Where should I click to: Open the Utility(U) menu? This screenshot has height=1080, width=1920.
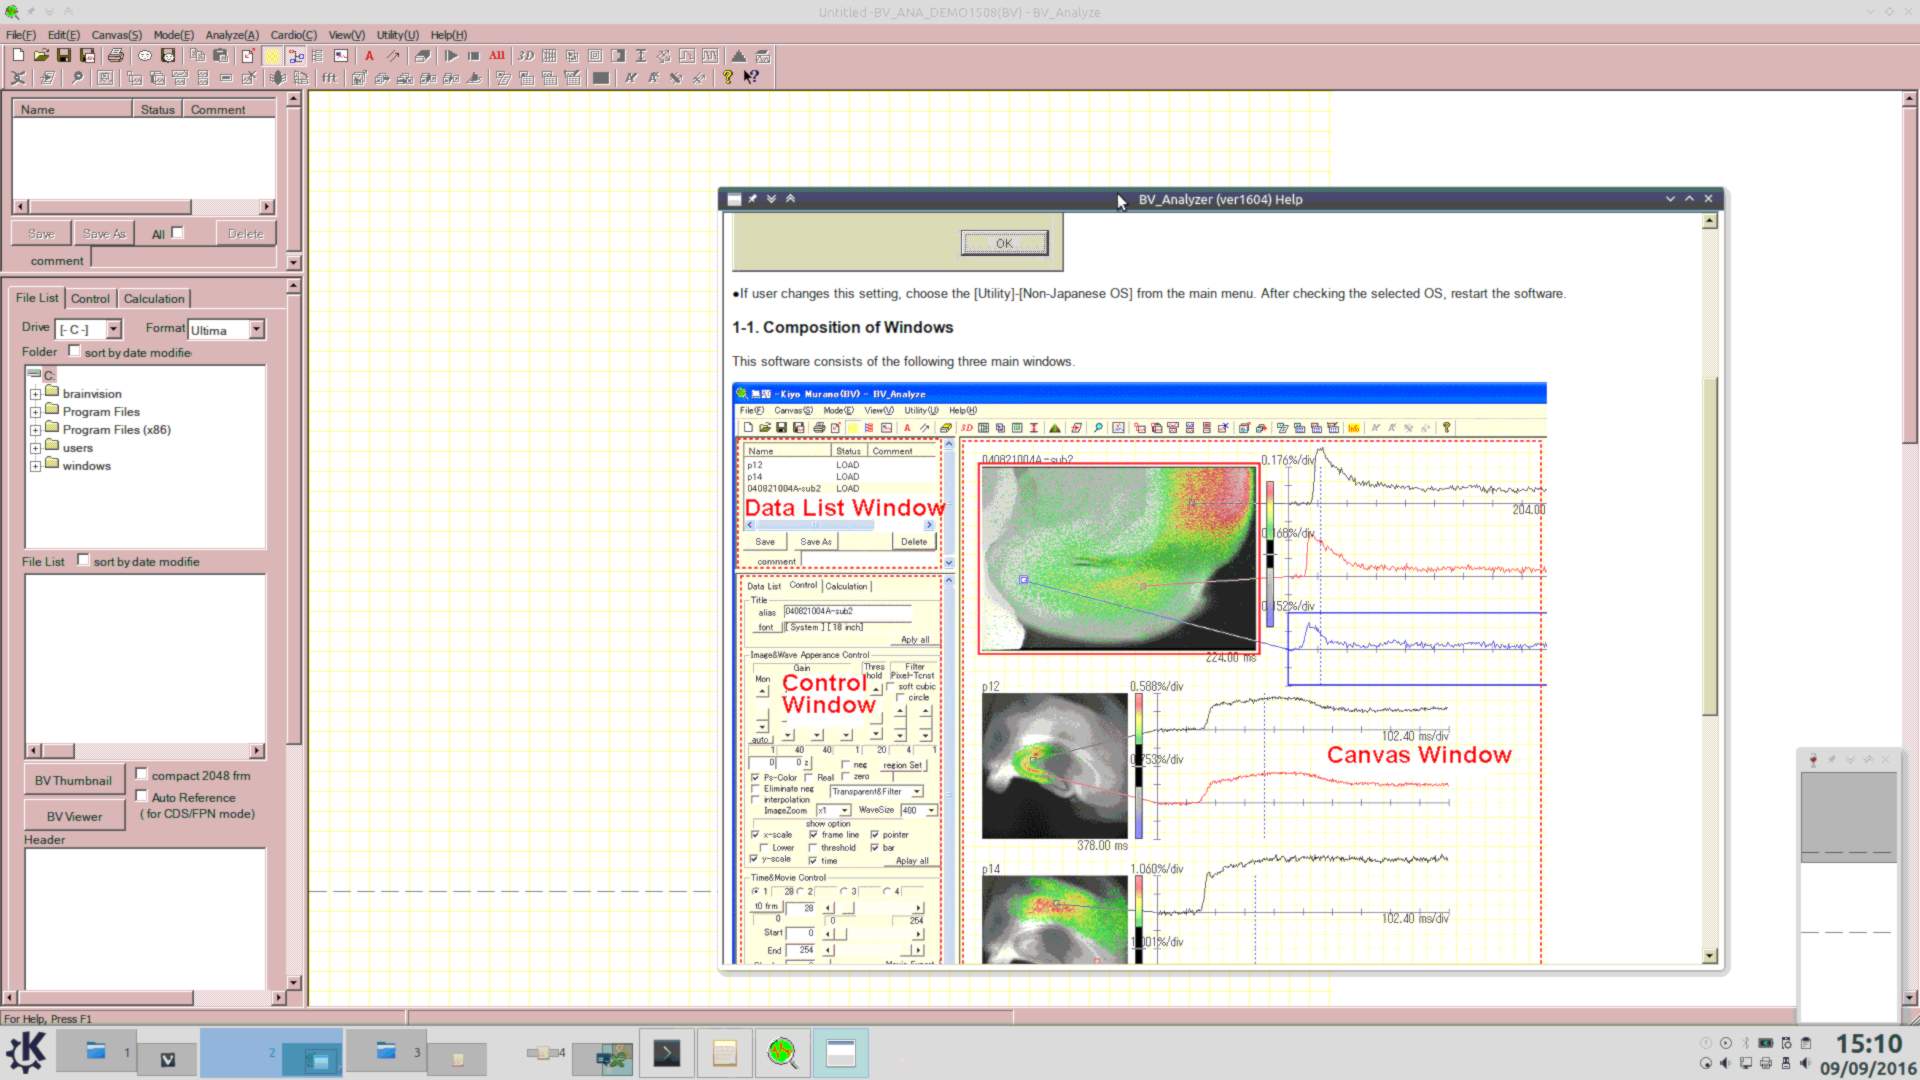click(x=398, y=35)
